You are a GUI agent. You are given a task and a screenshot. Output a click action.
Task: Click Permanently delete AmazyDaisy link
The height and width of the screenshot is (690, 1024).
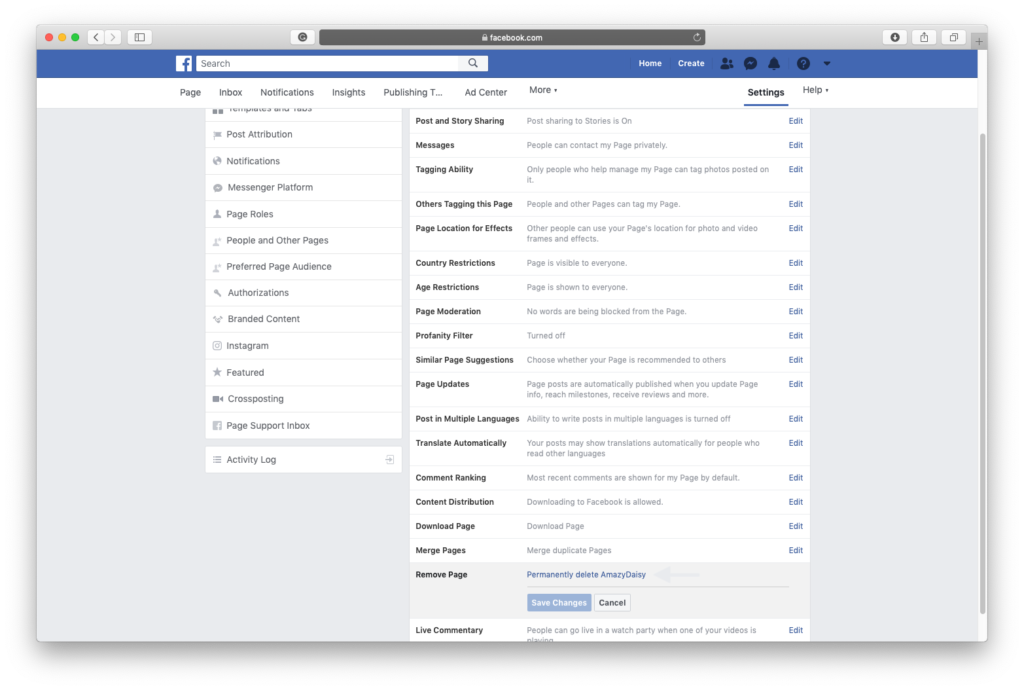(584, 575)
